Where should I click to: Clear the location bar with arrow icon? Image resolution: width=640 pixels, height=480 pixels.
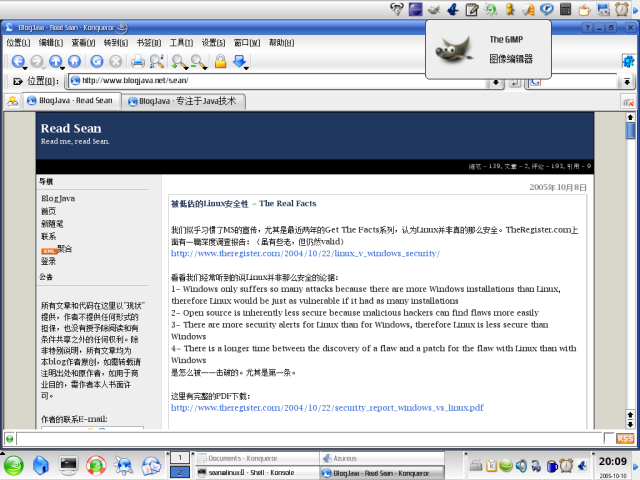[x=17, y=81]
